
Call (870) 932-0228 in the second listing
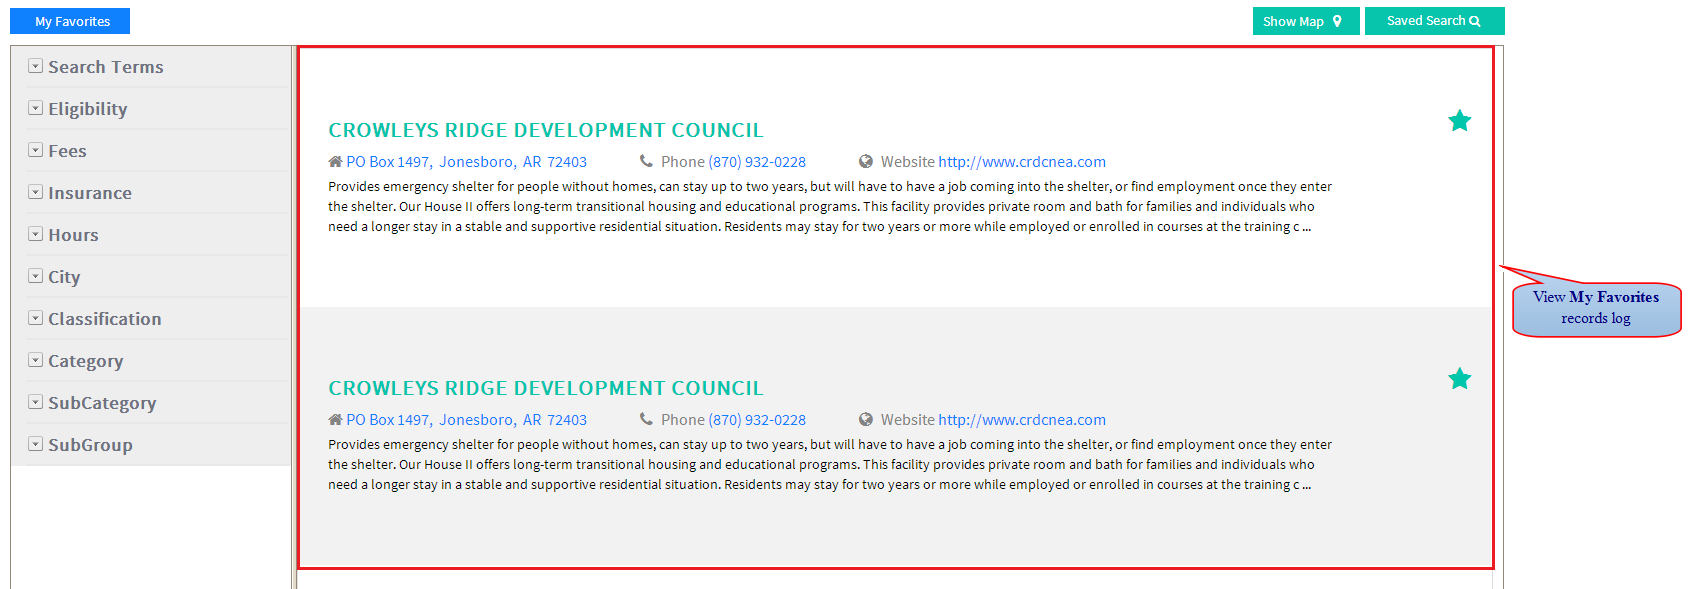click(757, 420)
